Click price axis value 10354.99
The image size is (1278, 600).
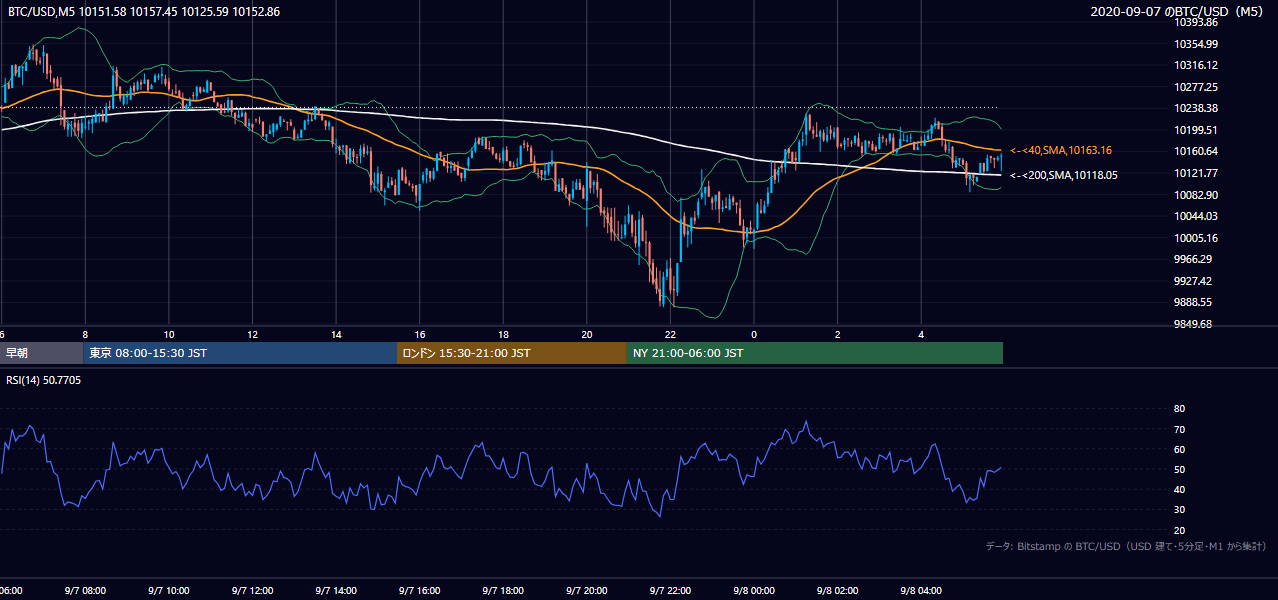tap(1196, 44)
